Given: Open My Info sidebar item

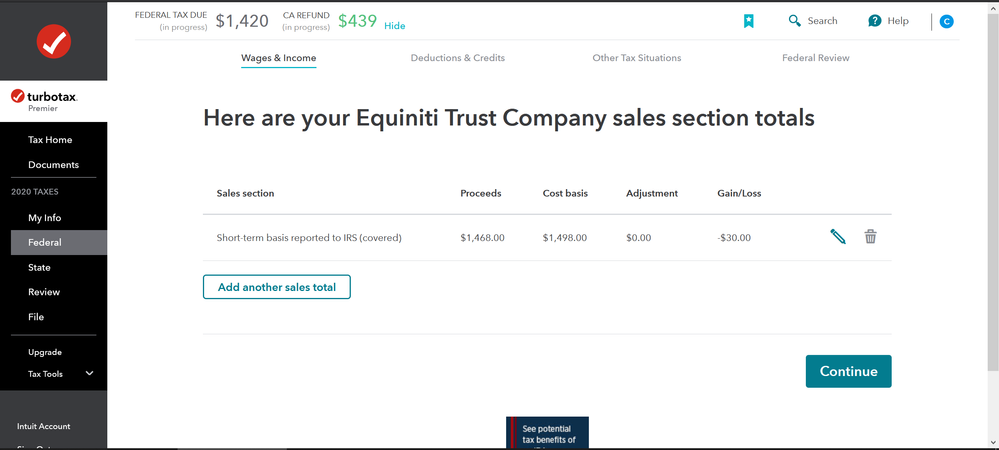Looking at the screenshot, I should pos(45,218).
